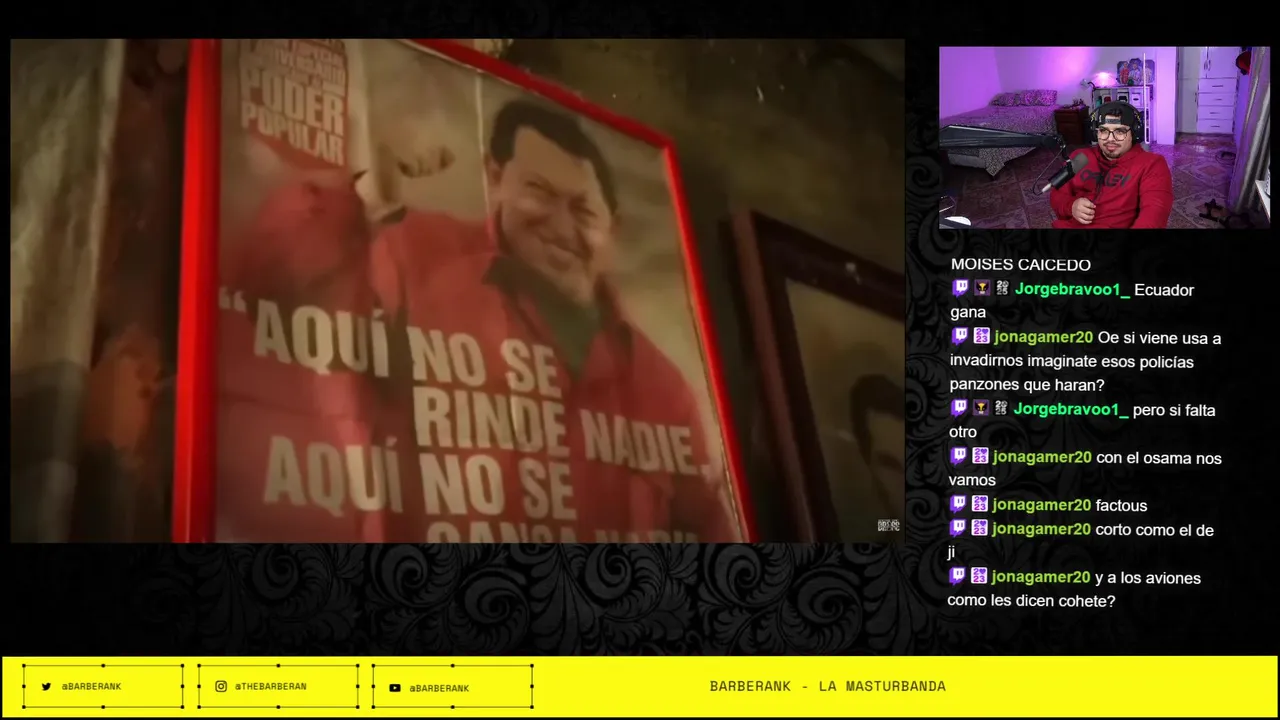Click the streamer webcam feed

(1104, 138)
